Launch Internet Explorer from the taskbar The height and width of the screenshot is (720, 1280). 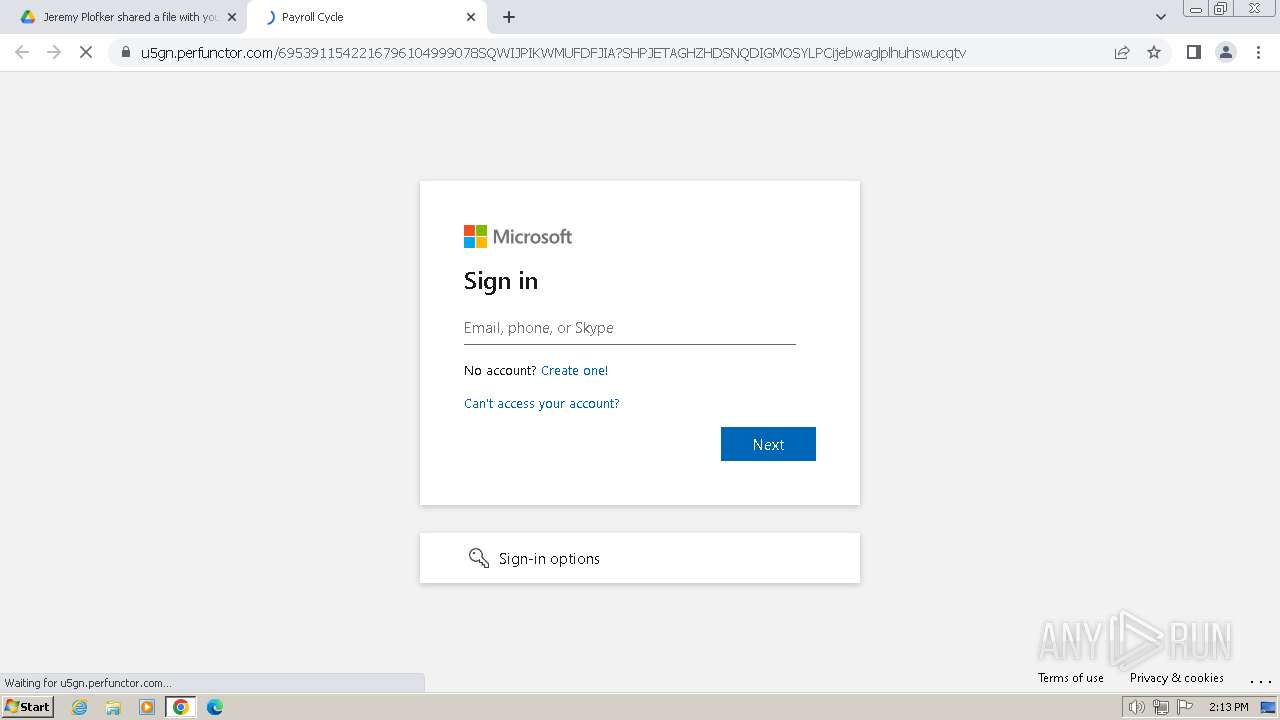pos(80,707)
